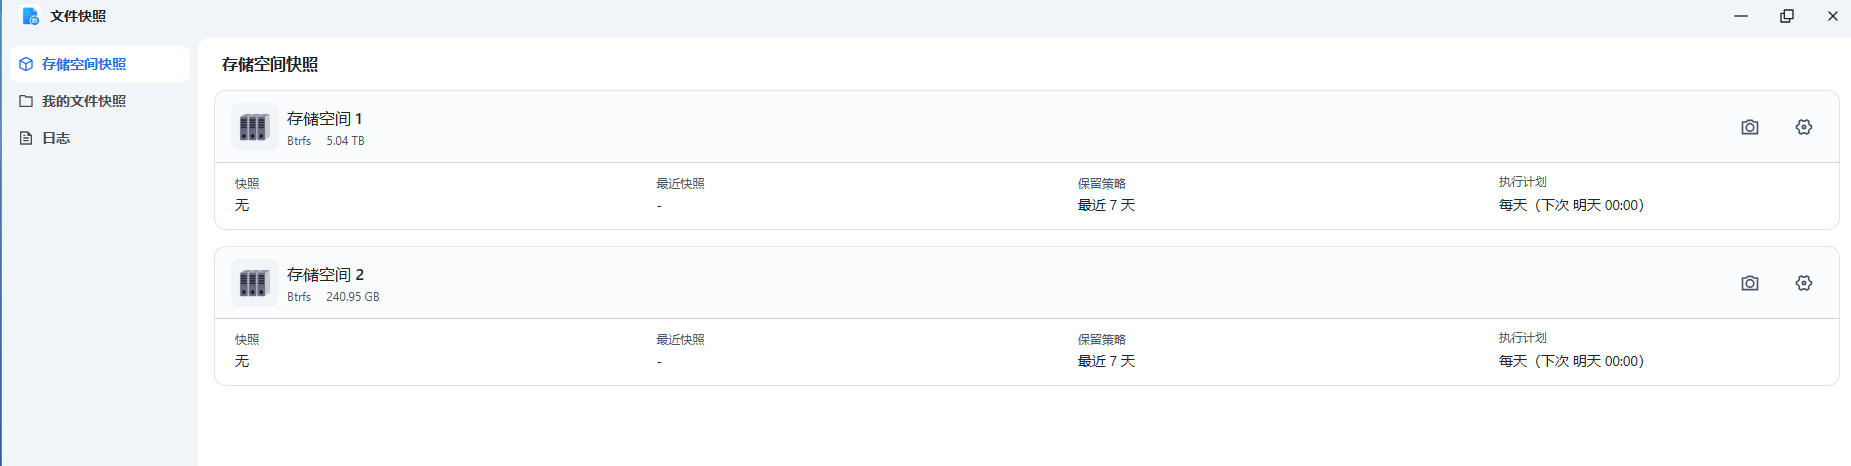Viewport: 1851px width, 466px height.
Task: Click the 存储空间 2 drive icon
Action: (254, 283)
